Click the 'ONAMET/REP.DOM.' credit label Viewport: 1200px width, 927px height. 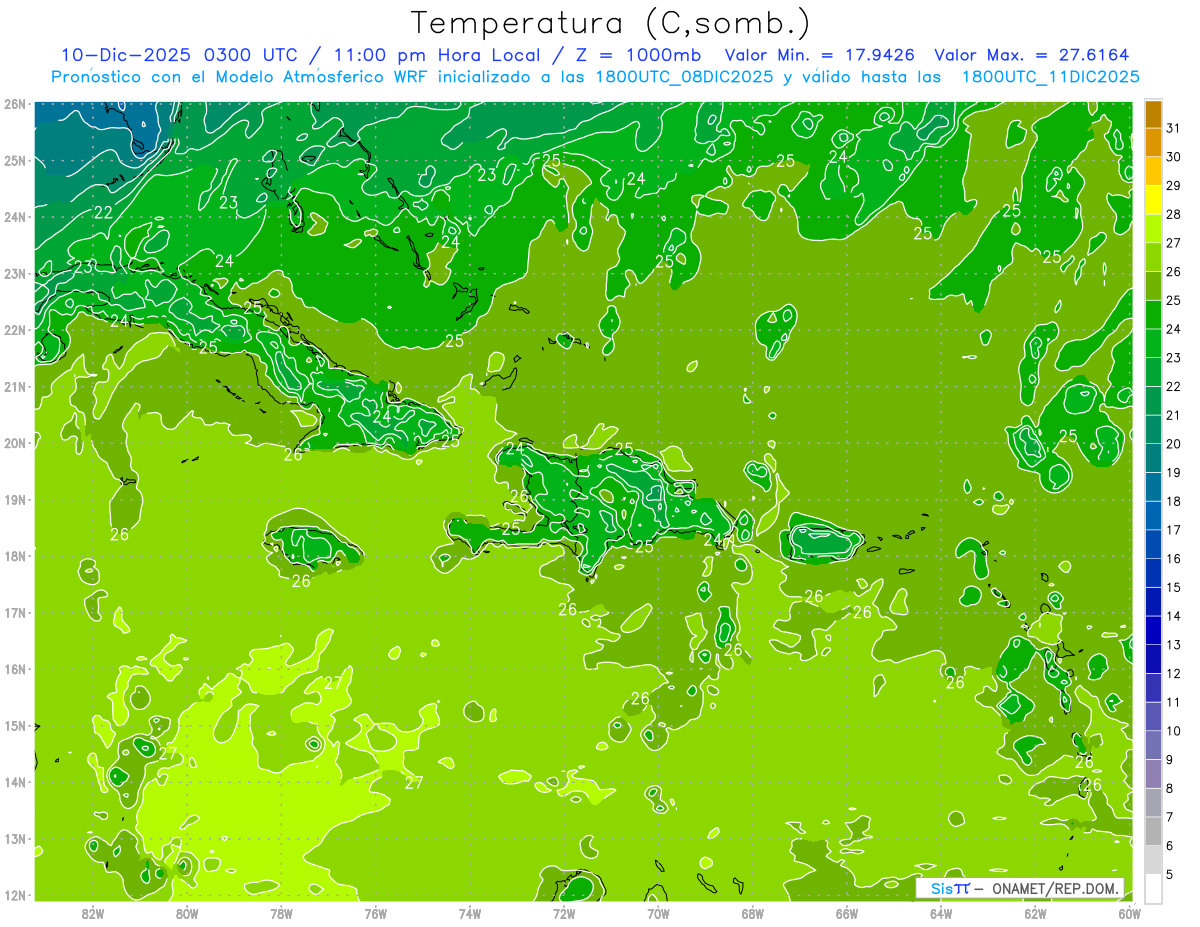[x=1057, y=888]
